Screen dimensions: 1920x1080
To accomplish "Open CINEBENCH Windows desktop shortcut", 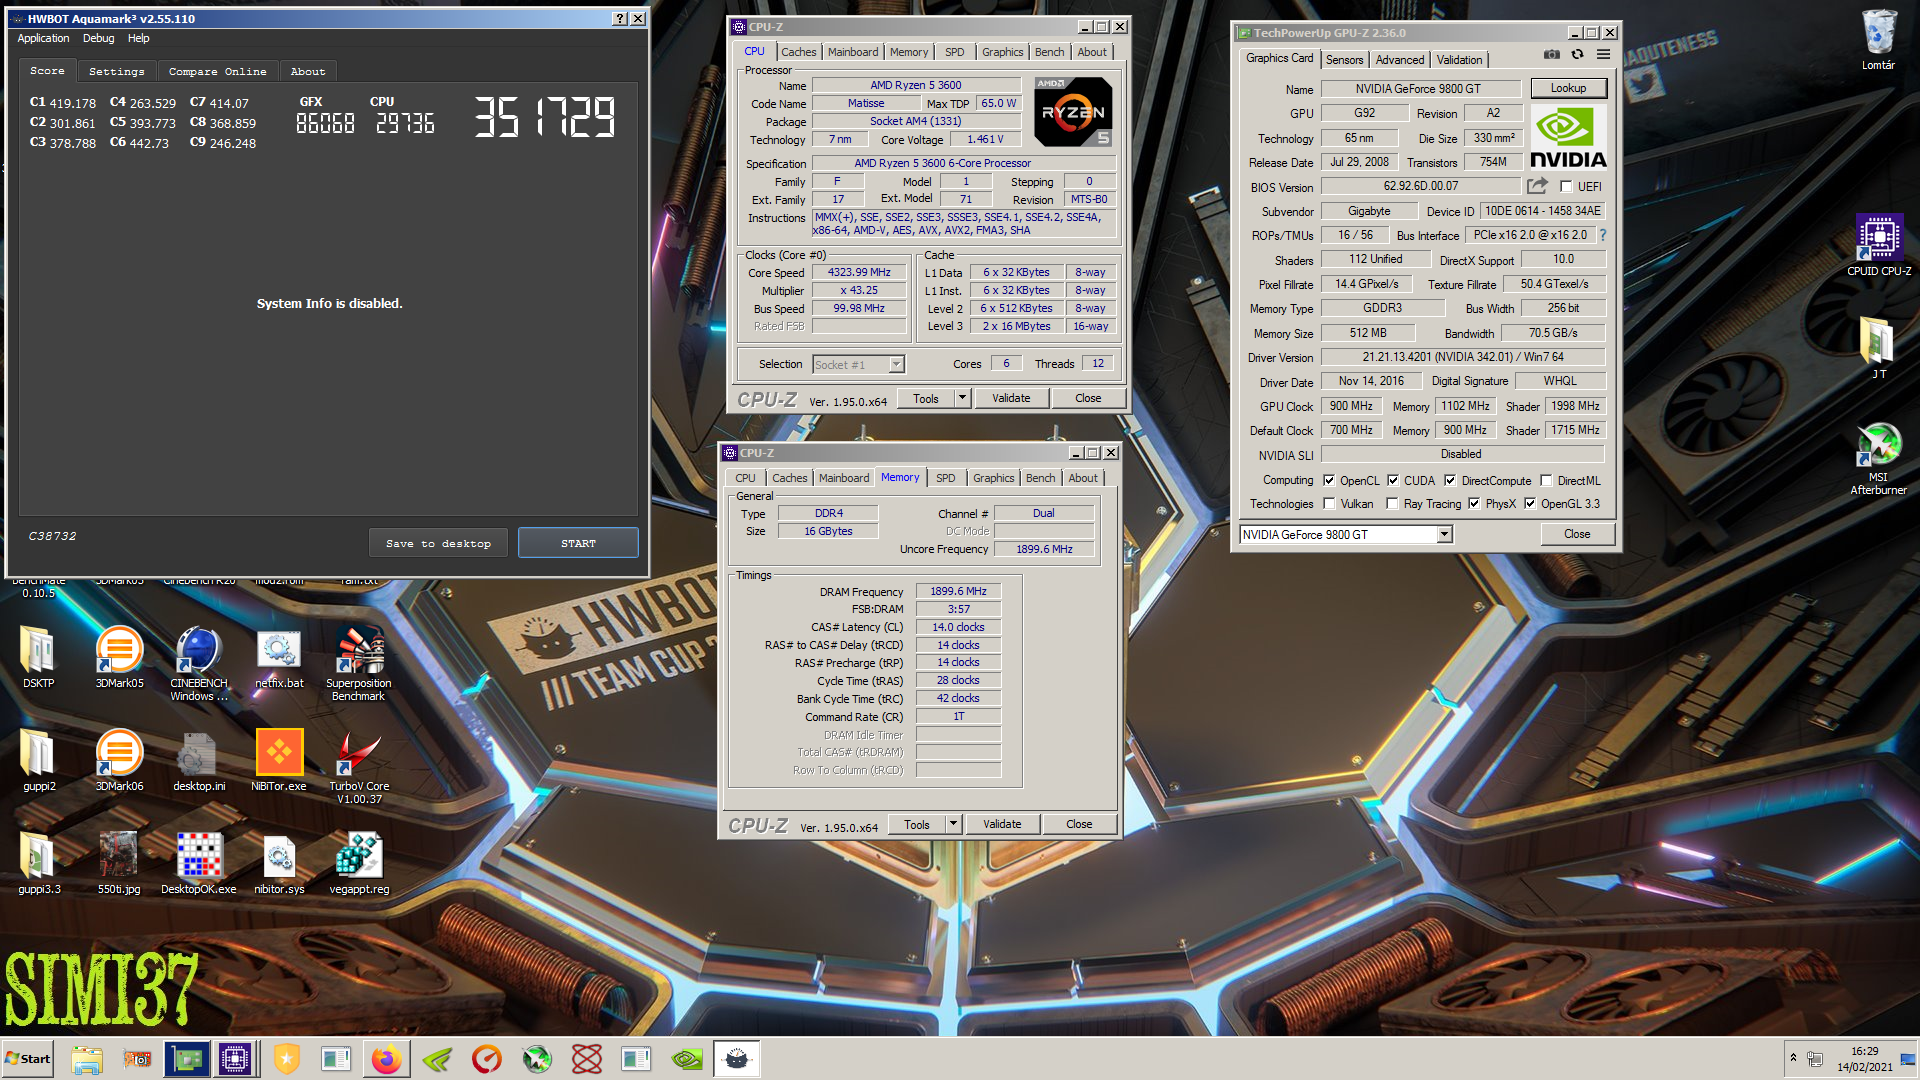I will tap(199, 664).
